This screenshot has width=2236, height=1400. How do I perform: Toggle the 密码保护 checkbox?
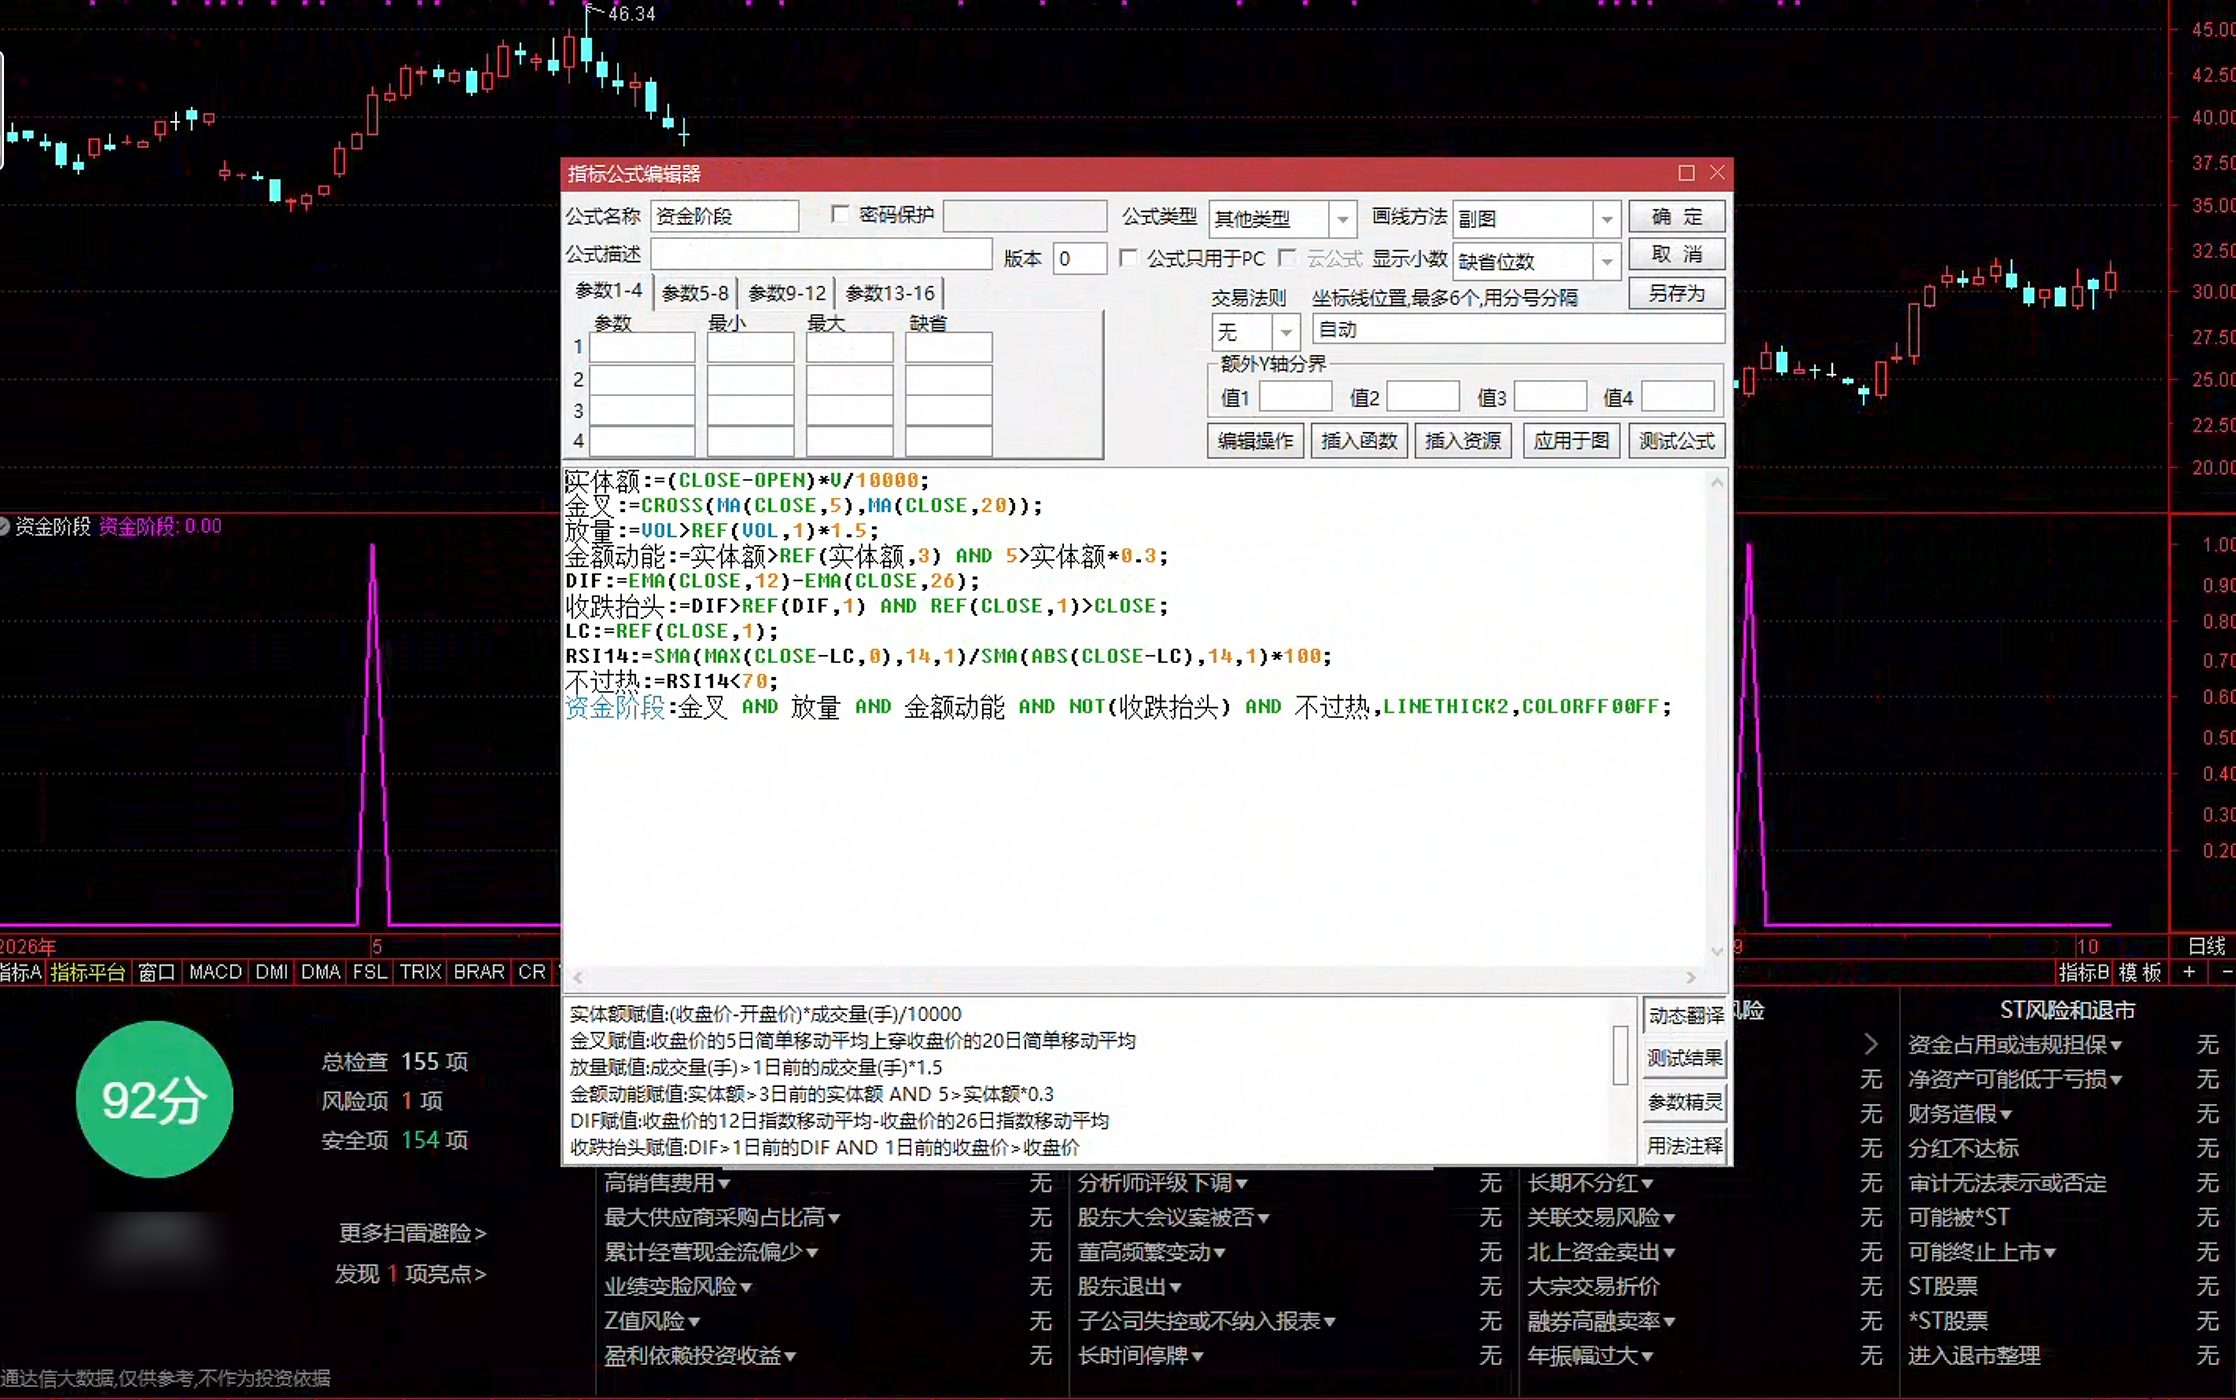click(840, 215)
